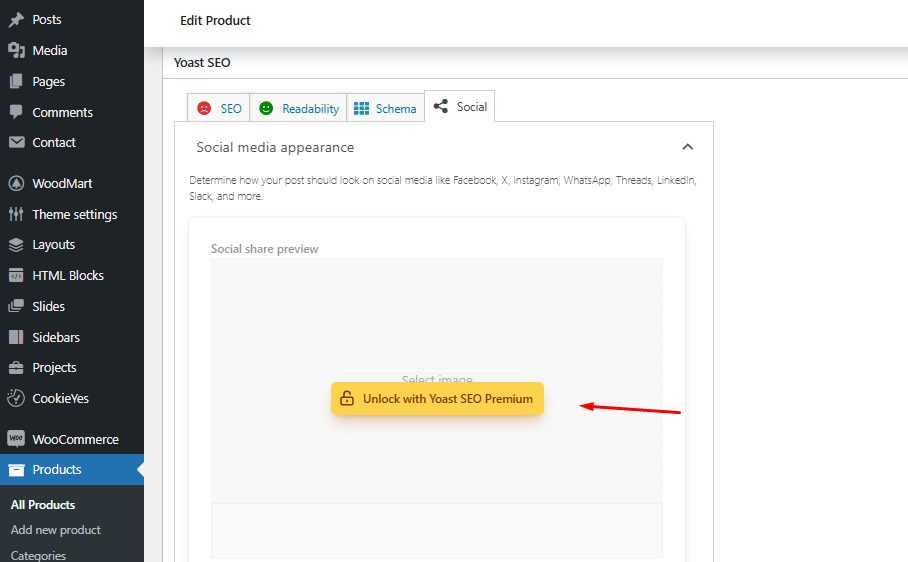
Task: Go to All Products submenu link
Action: tap(43, 505)
